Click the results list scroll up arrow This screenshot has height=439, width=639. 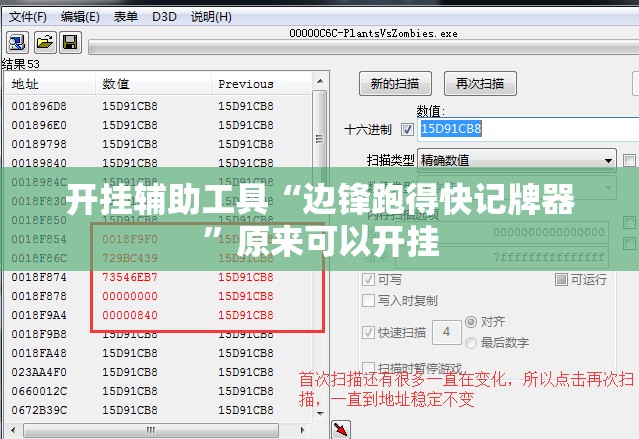click(x=320, y=82)
